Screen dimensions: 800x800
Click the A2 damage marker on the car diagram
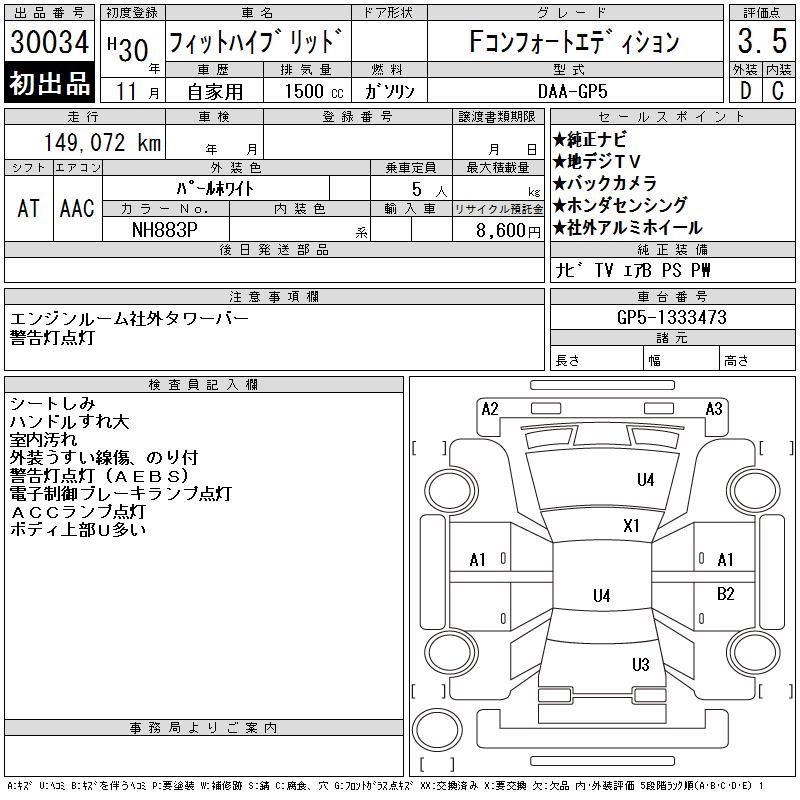pyautogui.click(x=490, y=408)
